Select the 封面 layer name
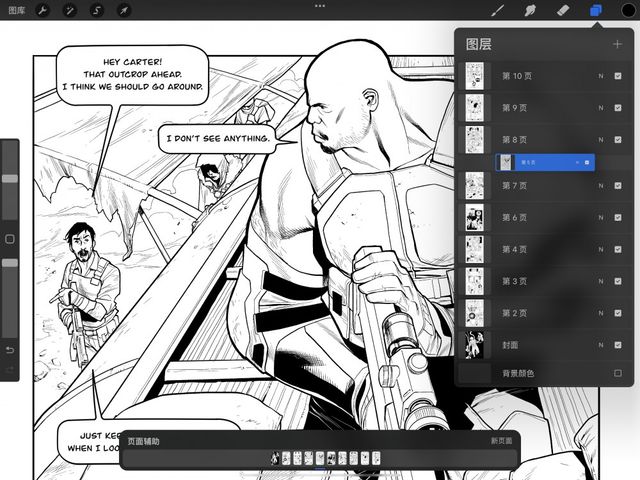This screenshot has width=640, height=480. pos(510,345)
